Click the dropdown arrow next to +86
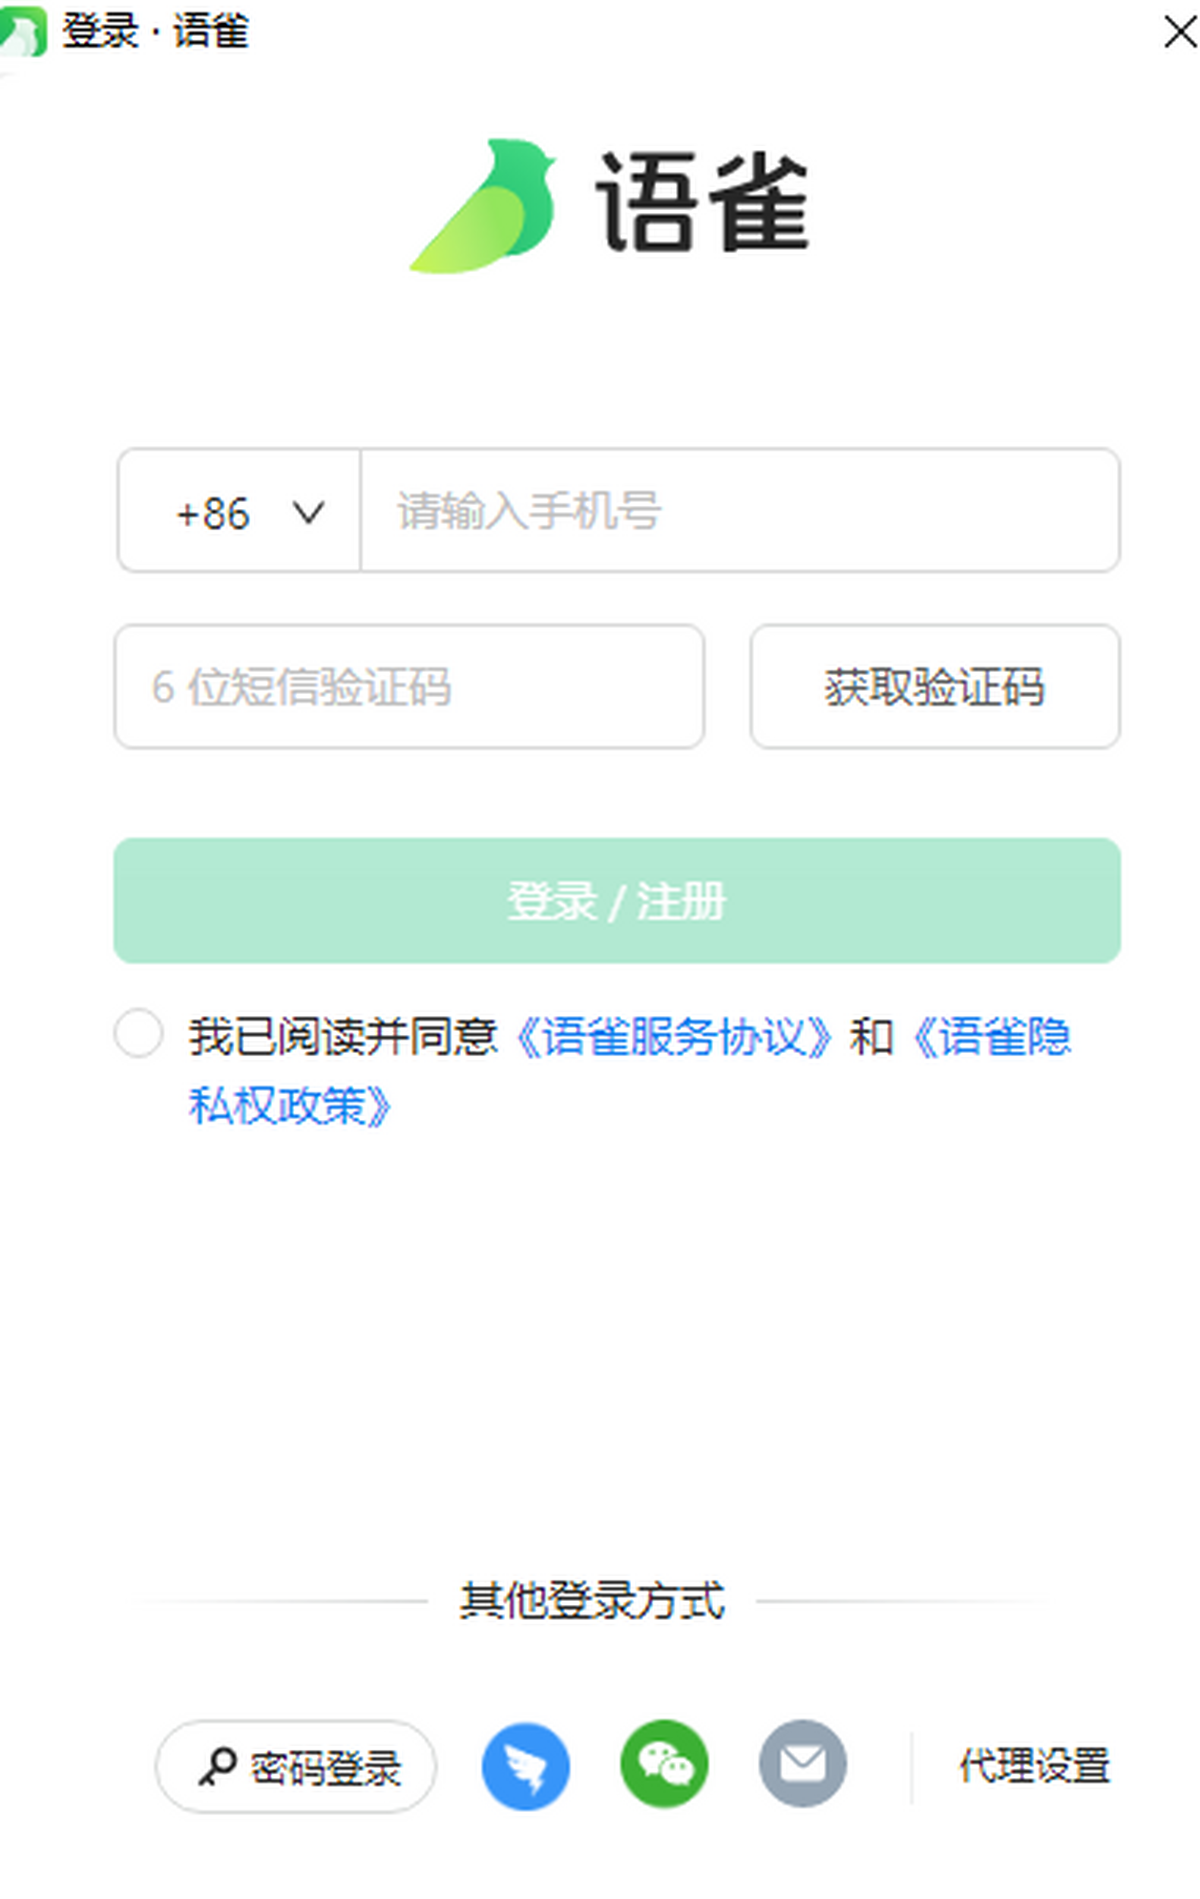1200x1899 pixels. [307, 513]
